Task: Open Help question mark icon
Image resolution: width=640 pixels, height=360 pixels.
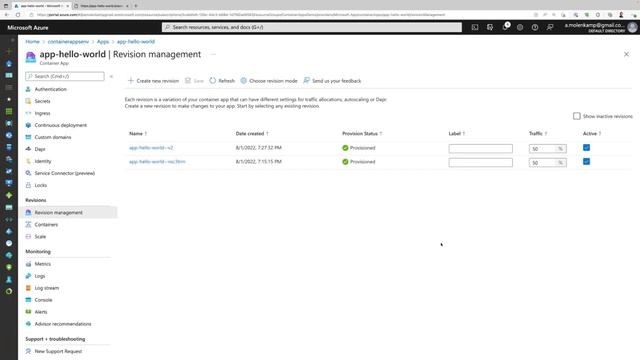Action: (535, 27)
